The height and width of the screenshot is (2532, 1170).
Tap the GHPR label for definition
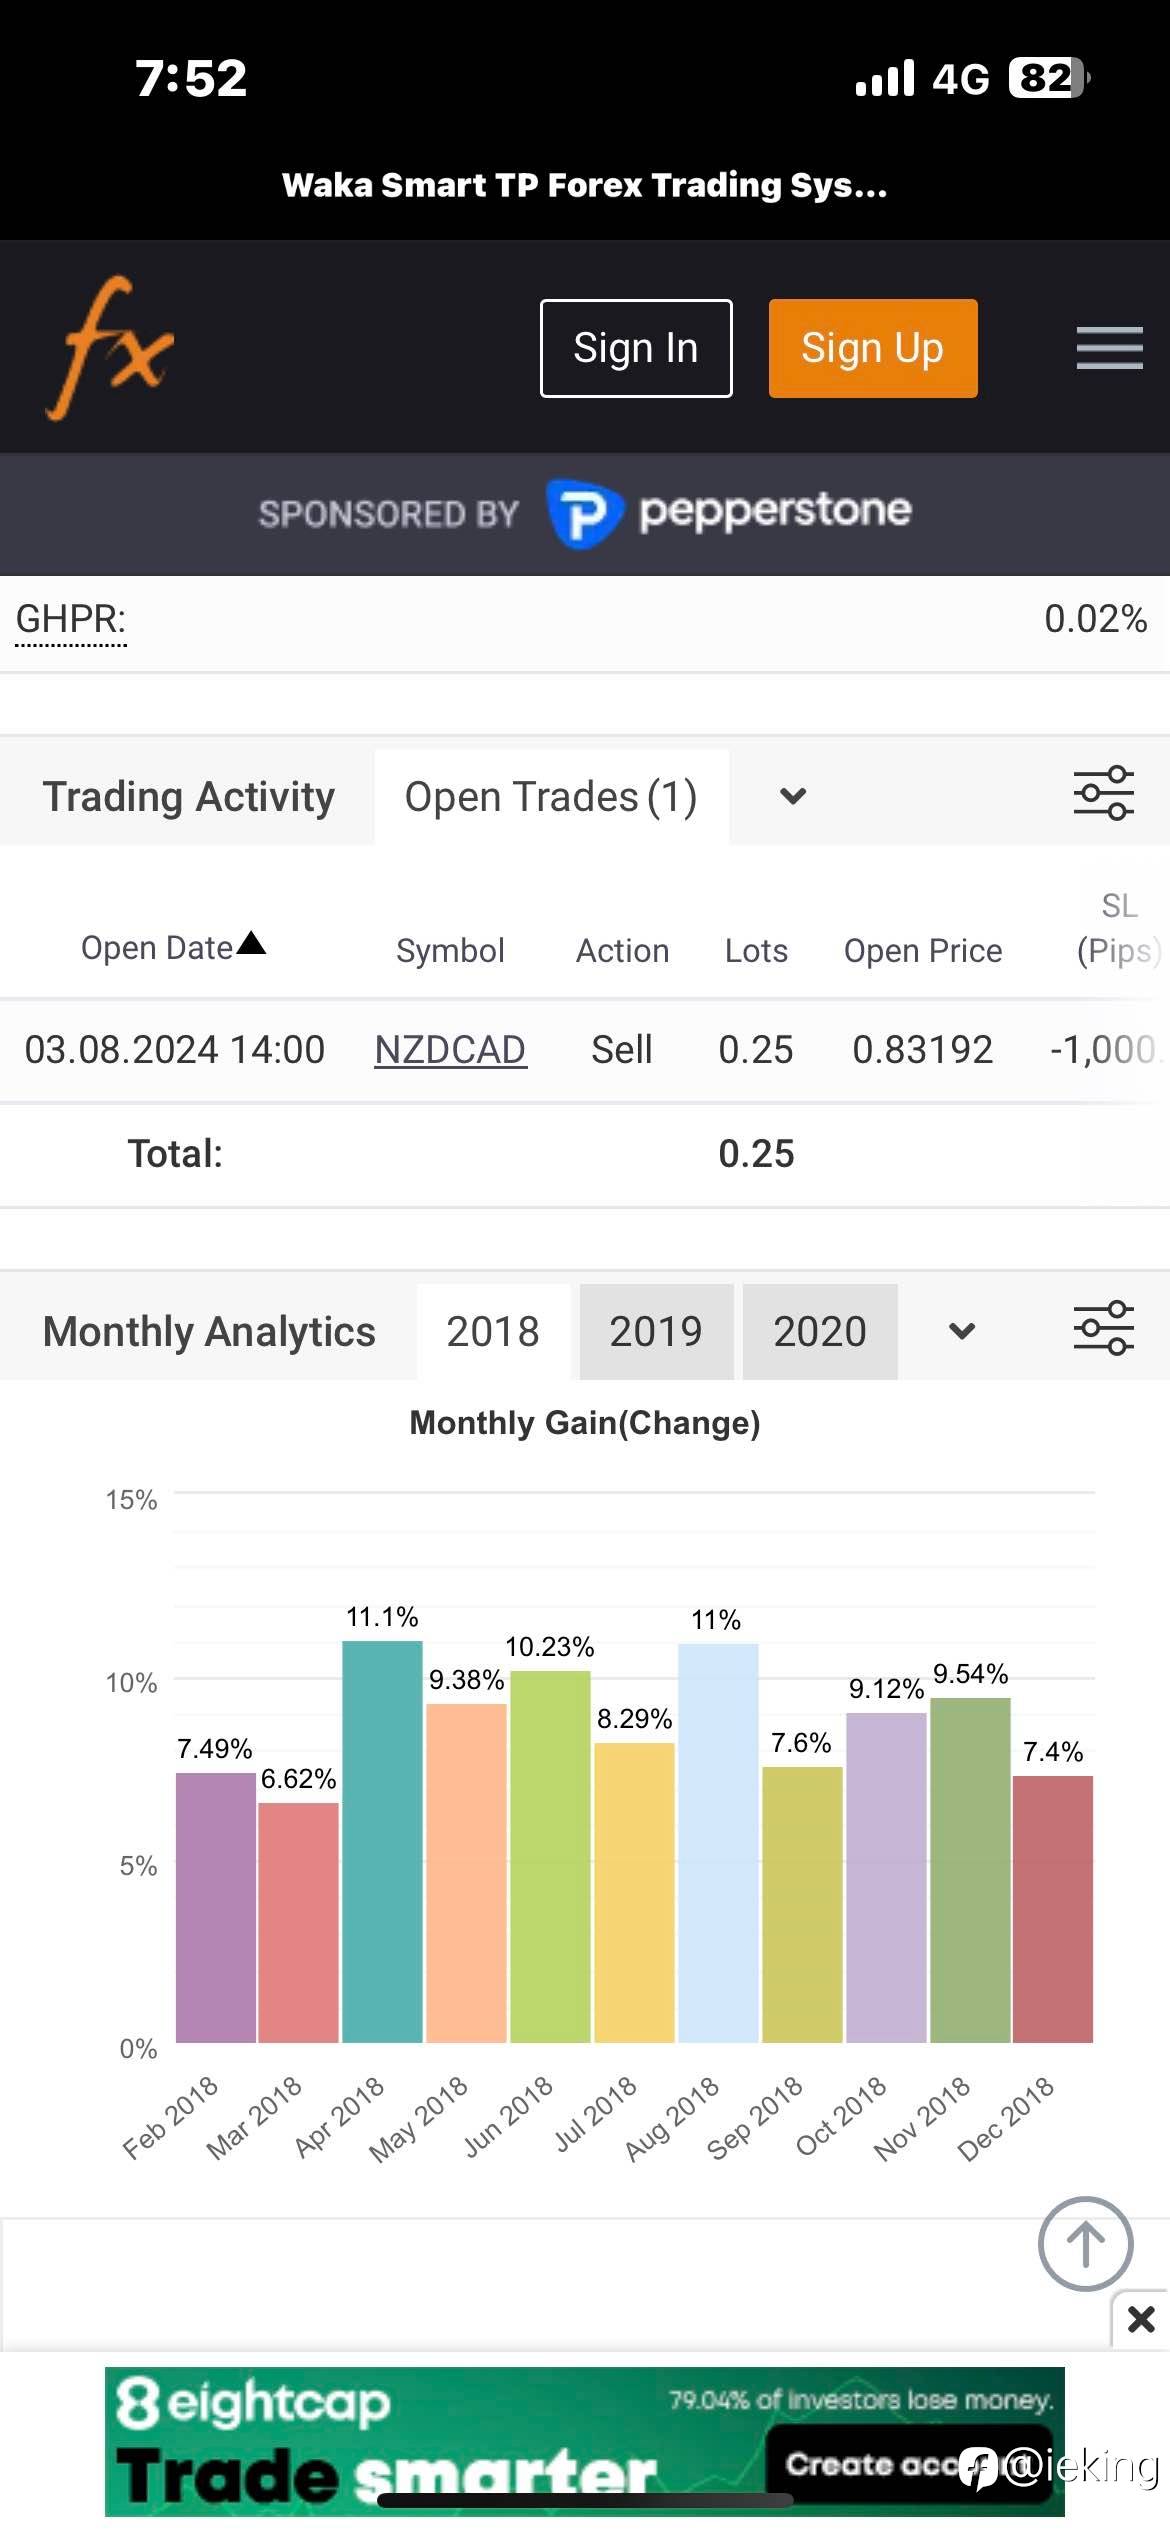pos(71,619)
